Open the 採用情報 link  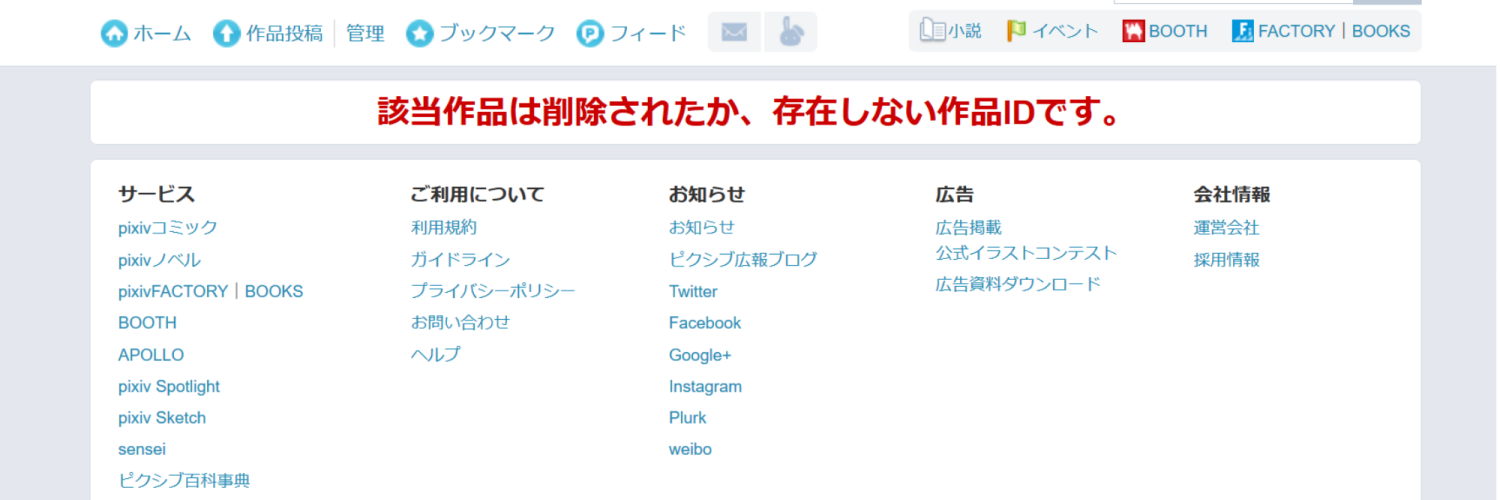pos(1226,260)
